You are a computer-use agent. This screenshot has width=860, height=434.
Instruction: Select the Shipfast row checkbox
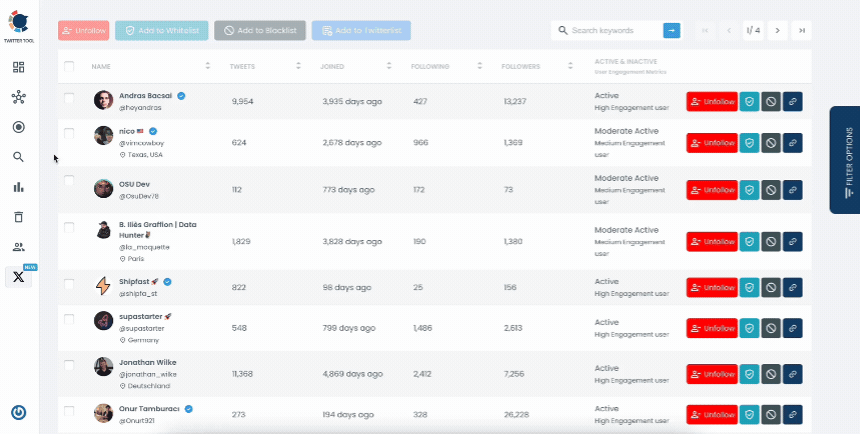[69, 284]
